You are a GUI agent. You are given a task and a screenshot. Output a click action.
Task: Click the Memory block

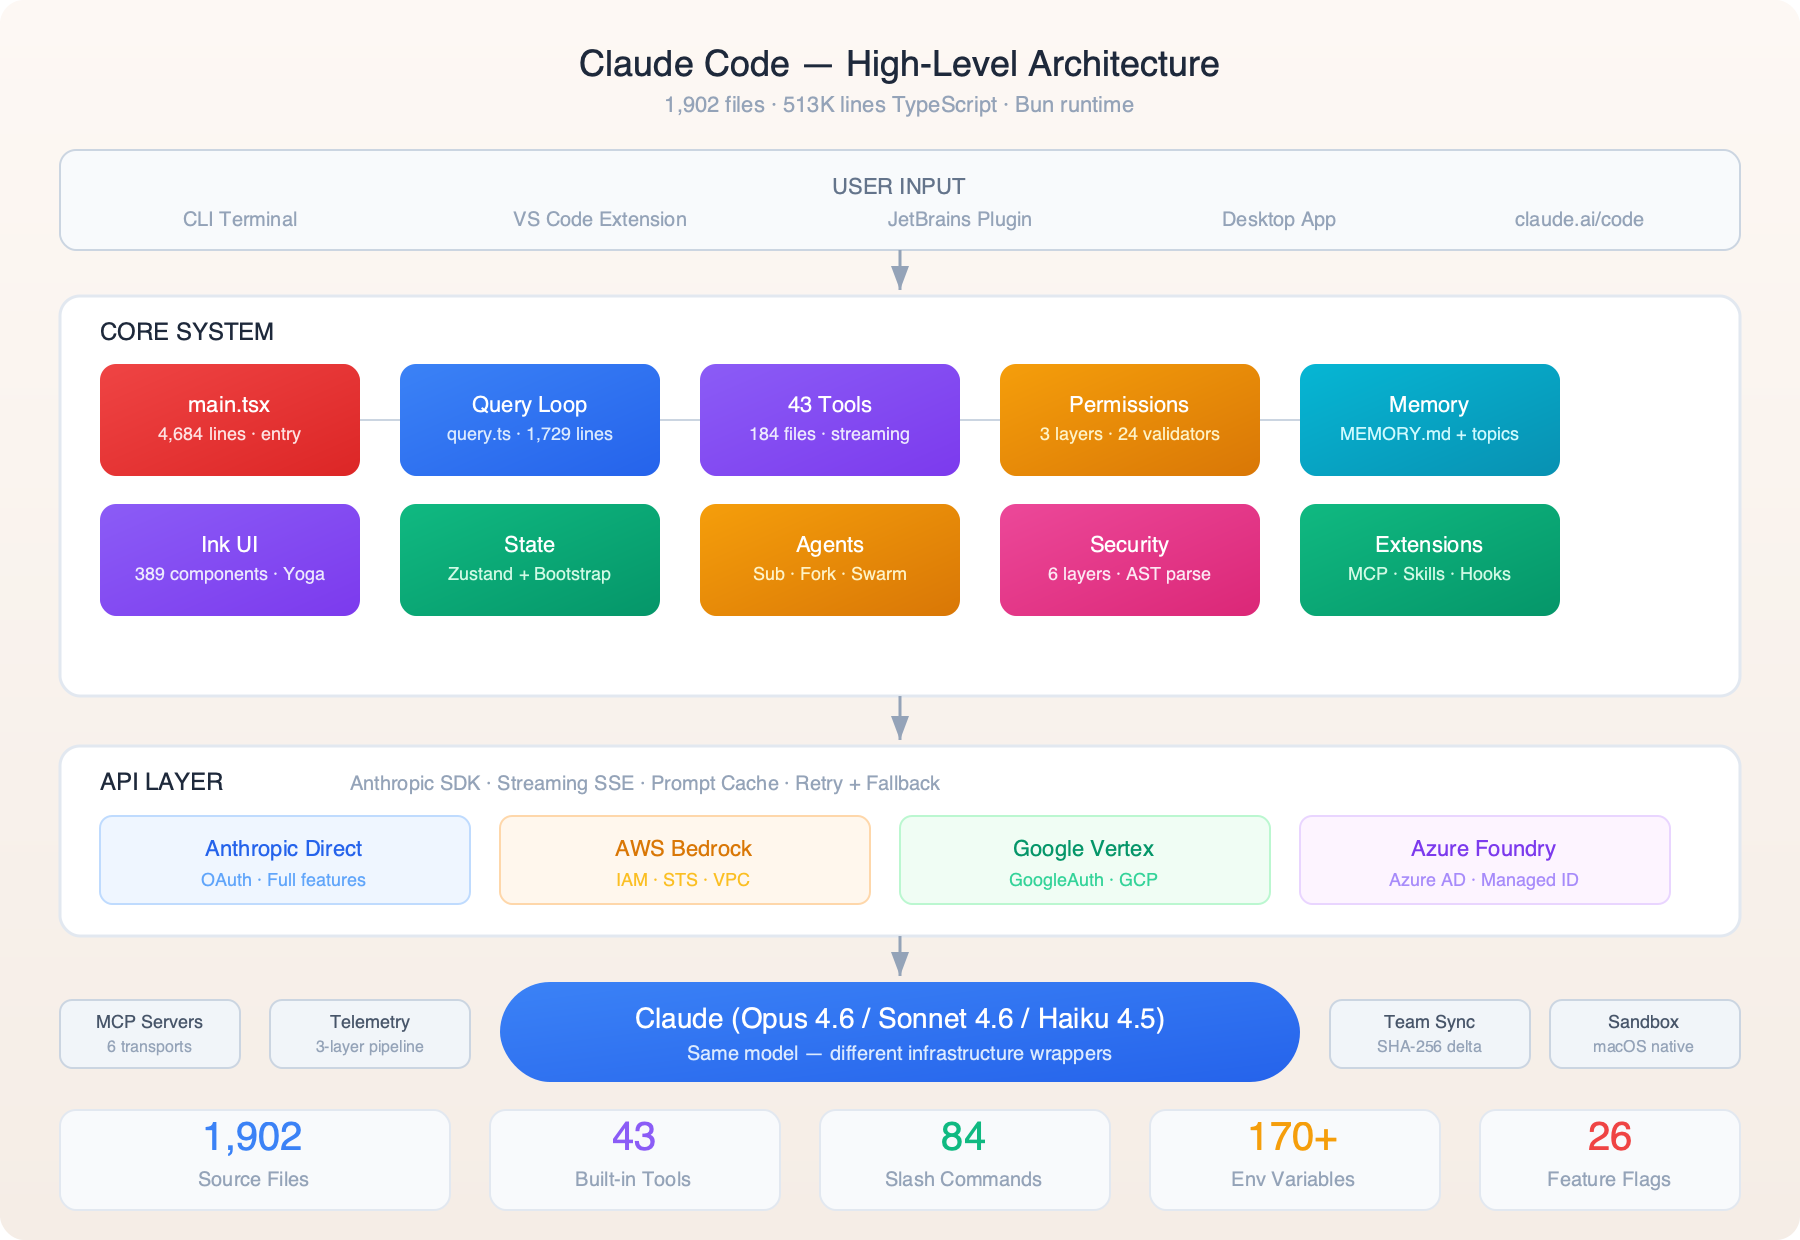1429,419
